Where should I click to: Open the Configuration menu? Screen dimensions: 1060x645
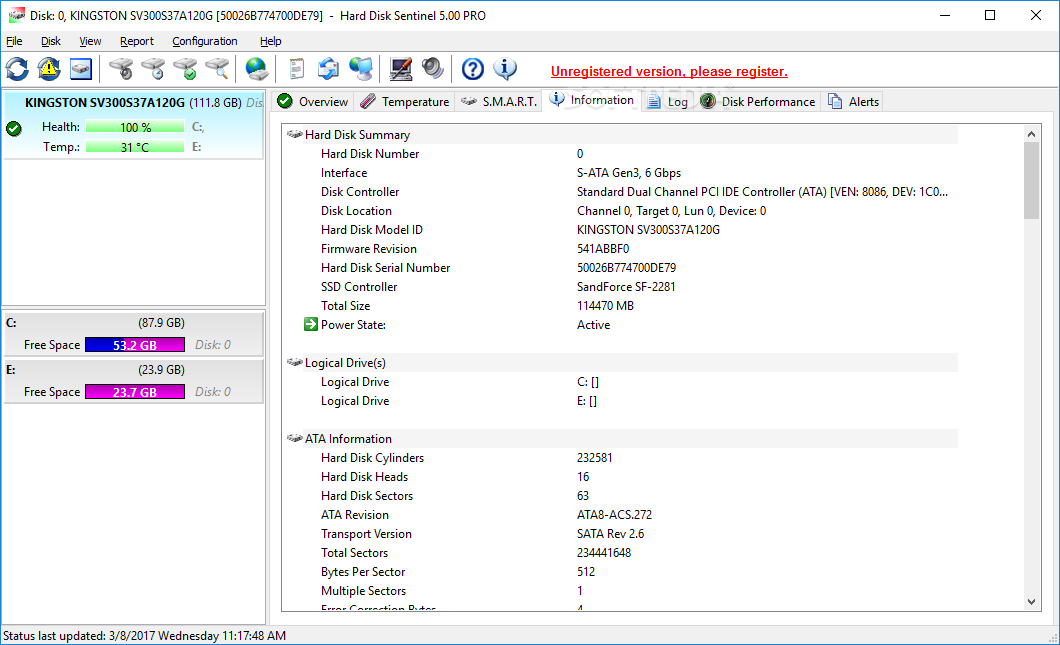click(x=205, y=41)
